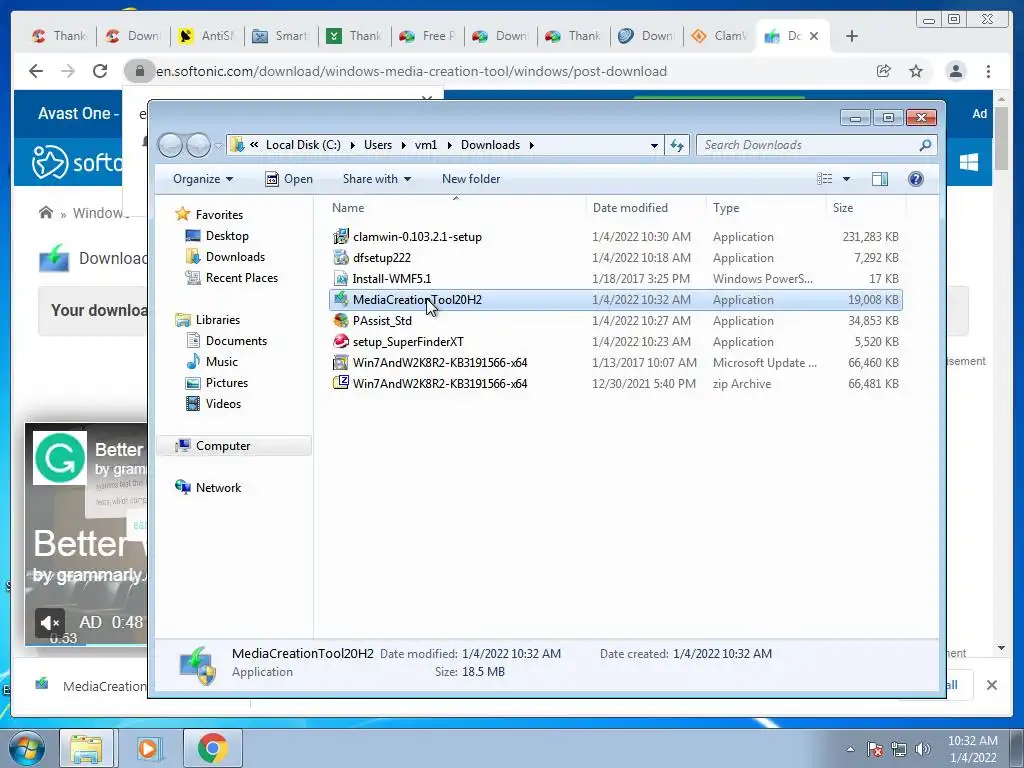1024x768 pixels.
Task: Click the volume icon in system tray
Action: pos(922,749)
